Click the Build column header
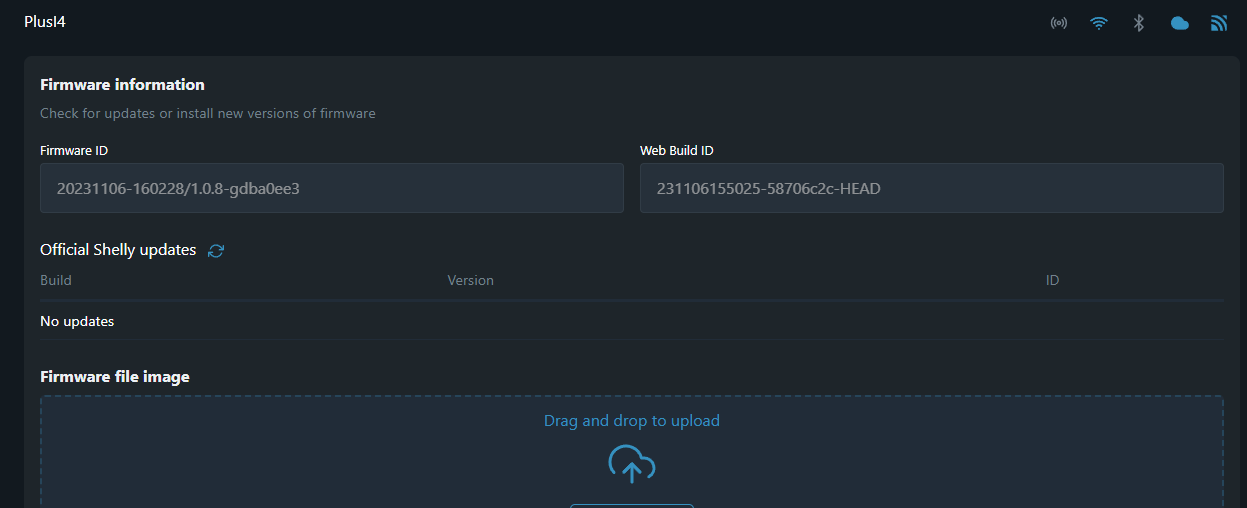This screenshot has height=508, width=1247. pos(56,280)
